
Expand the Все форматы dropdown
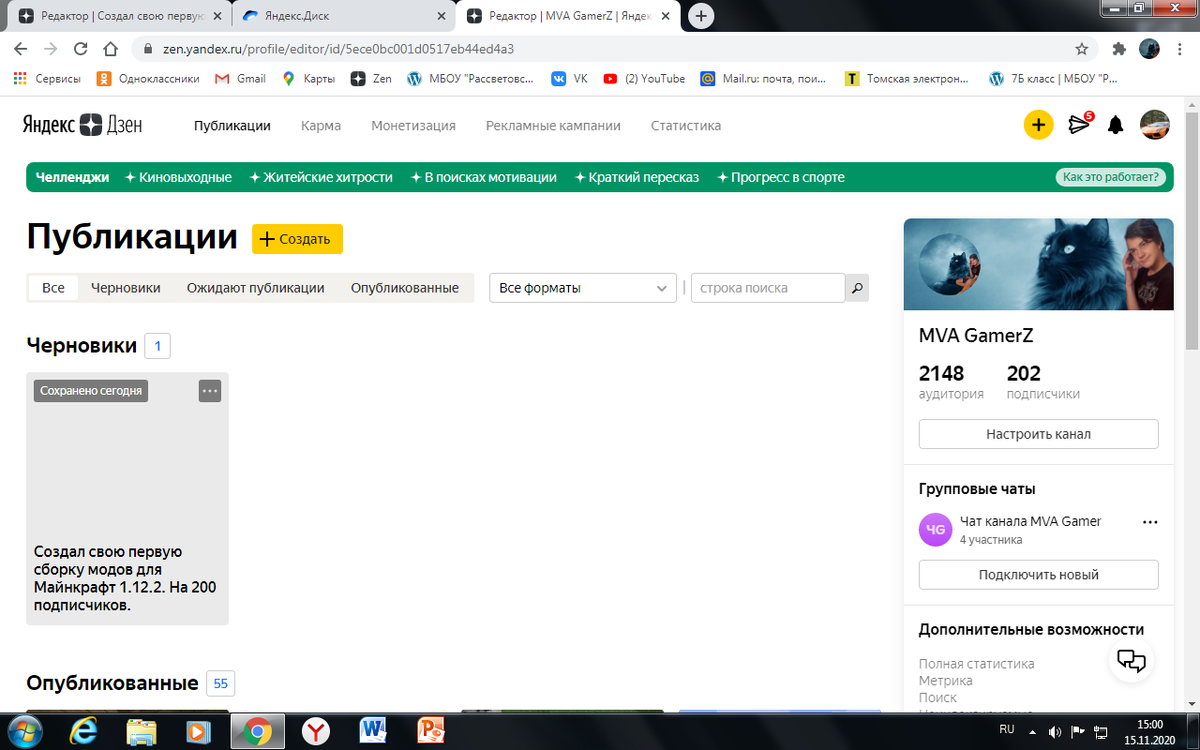tap(583, 288)
